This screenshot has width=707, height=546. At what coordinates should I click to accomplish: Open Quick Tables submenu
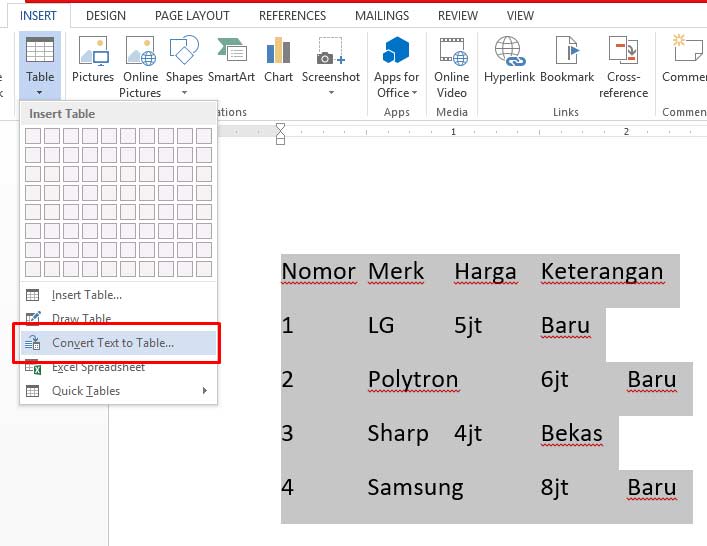coord(119,391)
